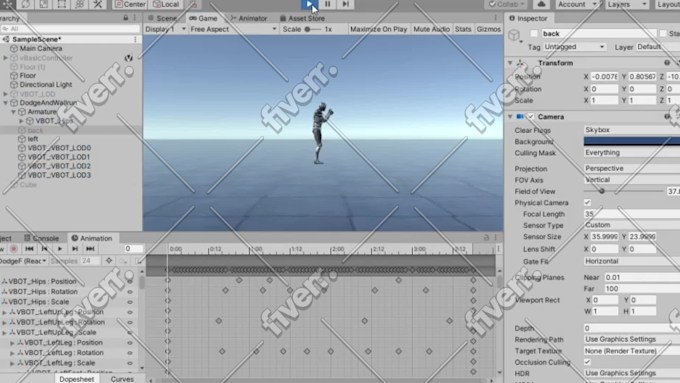This screenshot has width=680, height=383.
Task: Open the Background color swatch
Action: tap(632, 141)
